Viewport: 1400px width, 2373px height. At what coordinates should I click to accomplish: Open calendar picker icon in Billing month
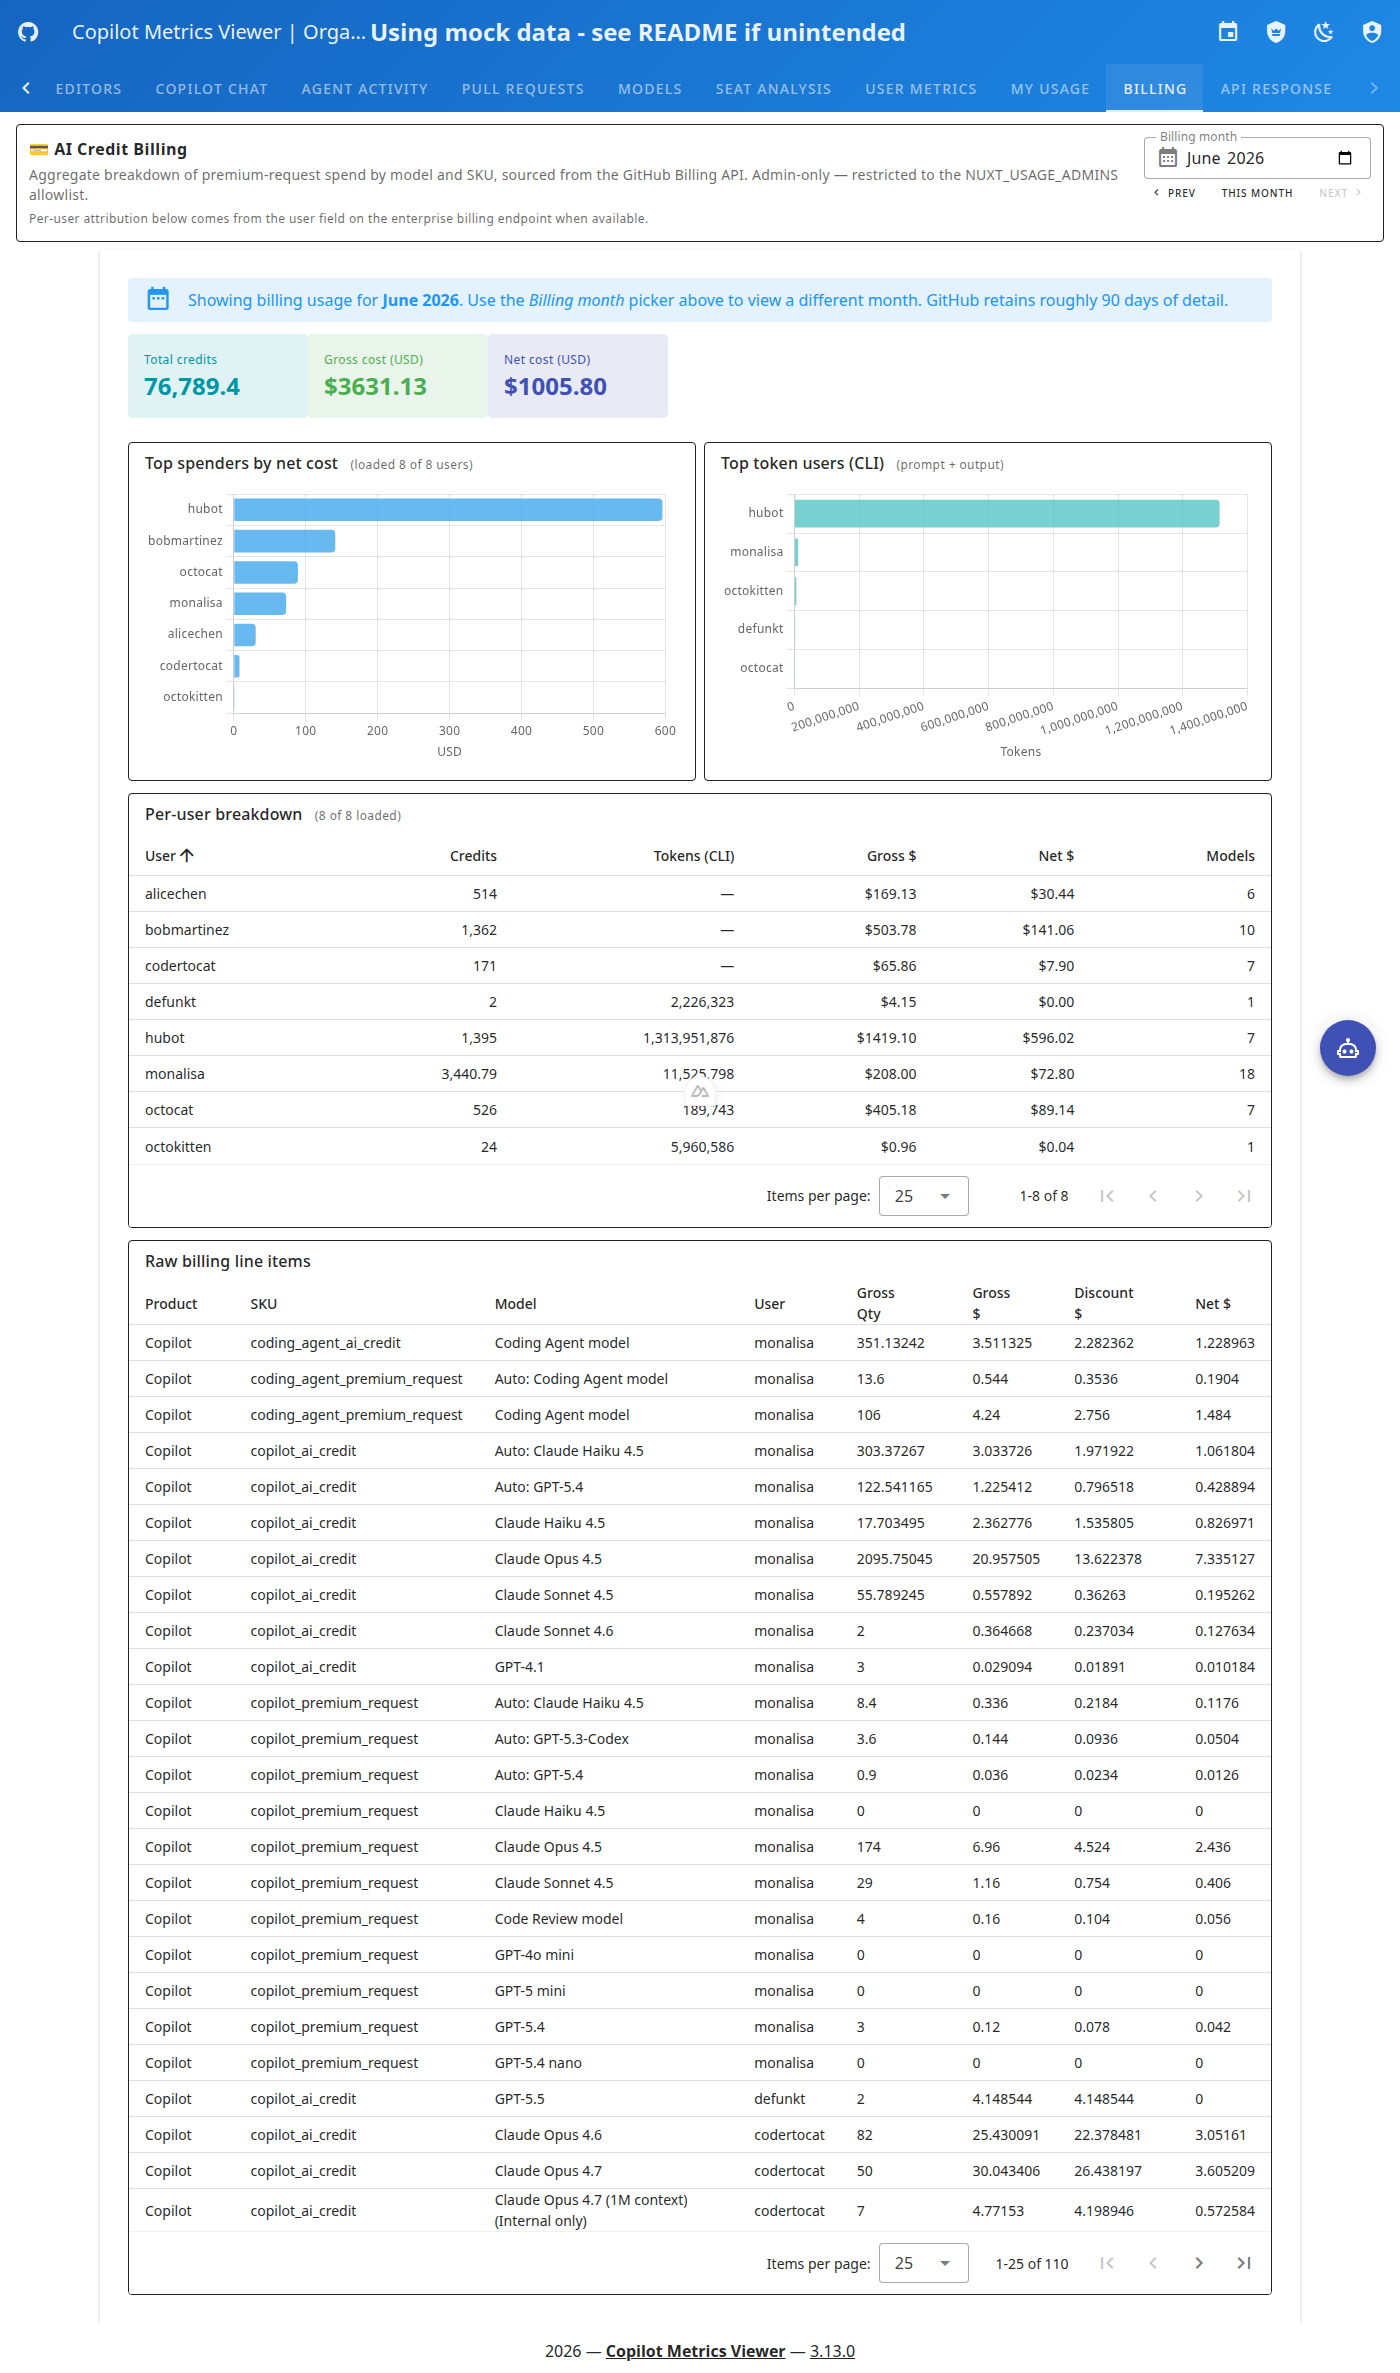(x=1345, y=158)
